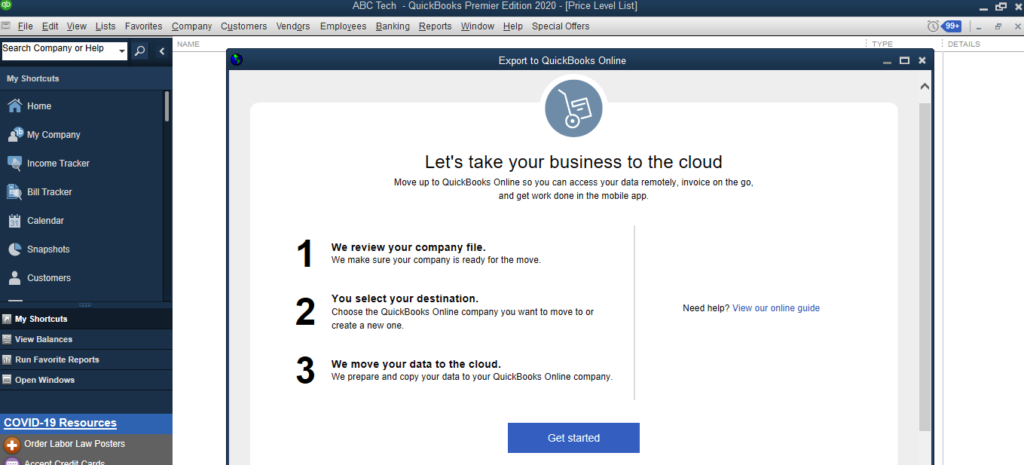This screenshot has height=465, width=1024.
Task: Open the COVID-19 Resources link
Action: pyautogui.click(x=60, y=423)
